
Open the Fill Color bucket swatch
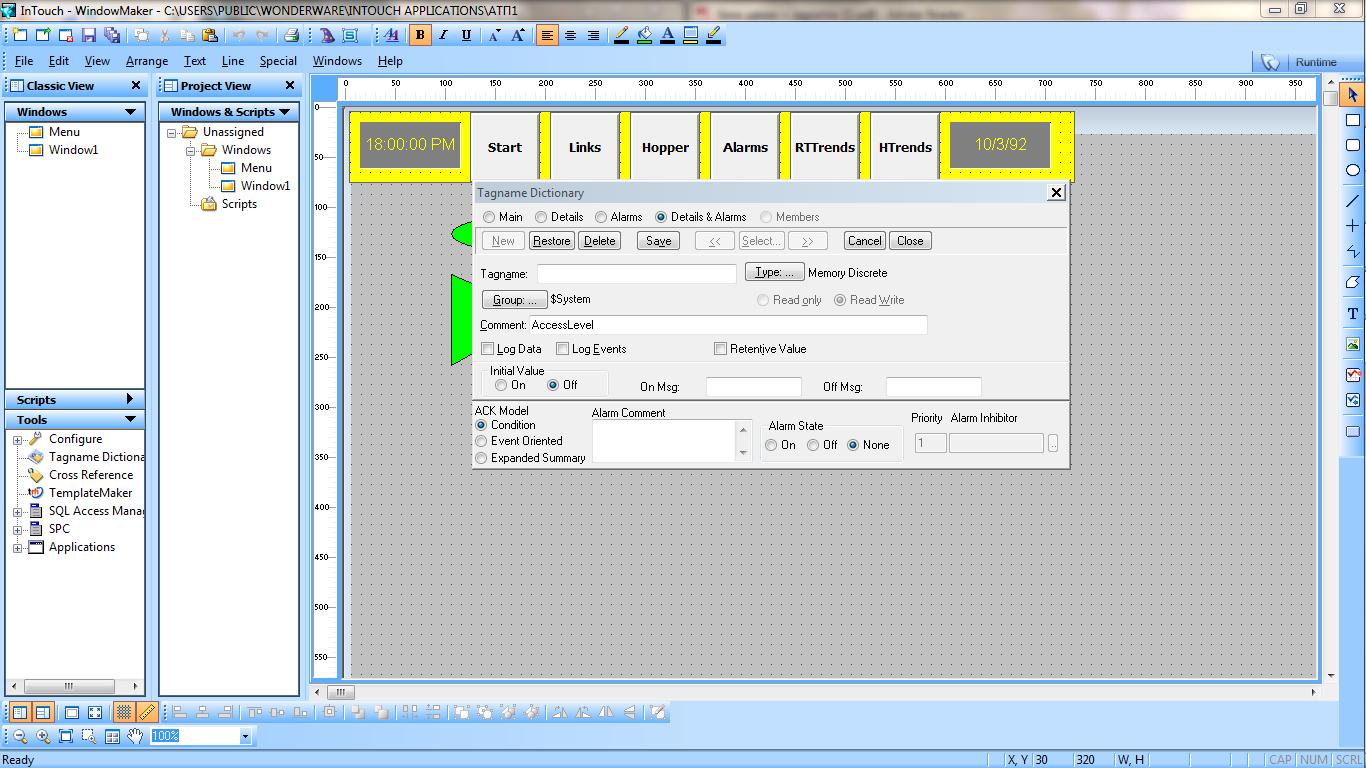645,35
